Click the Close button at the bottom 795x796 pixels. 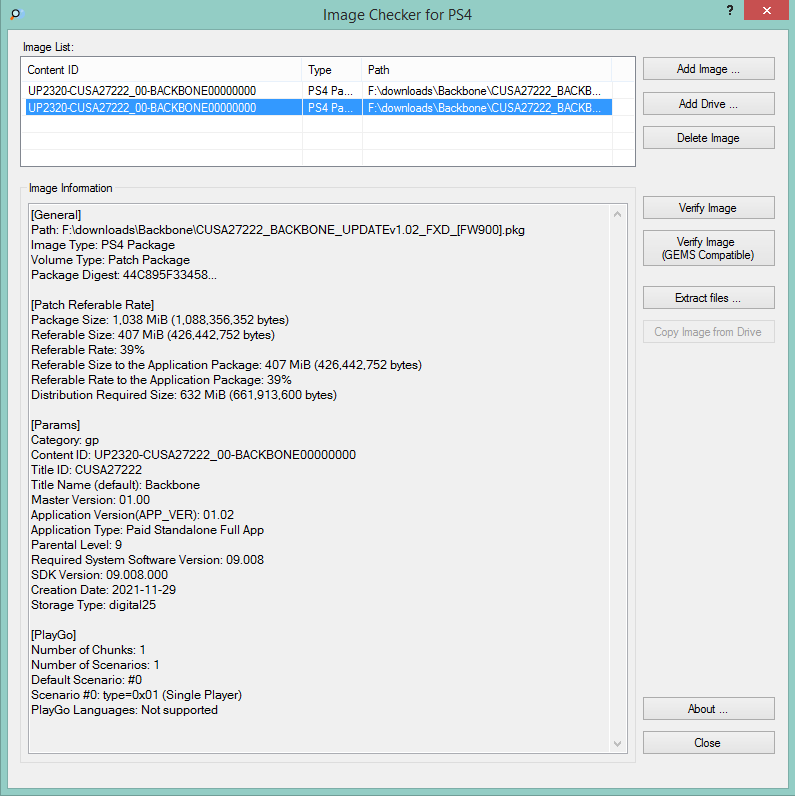708,743
